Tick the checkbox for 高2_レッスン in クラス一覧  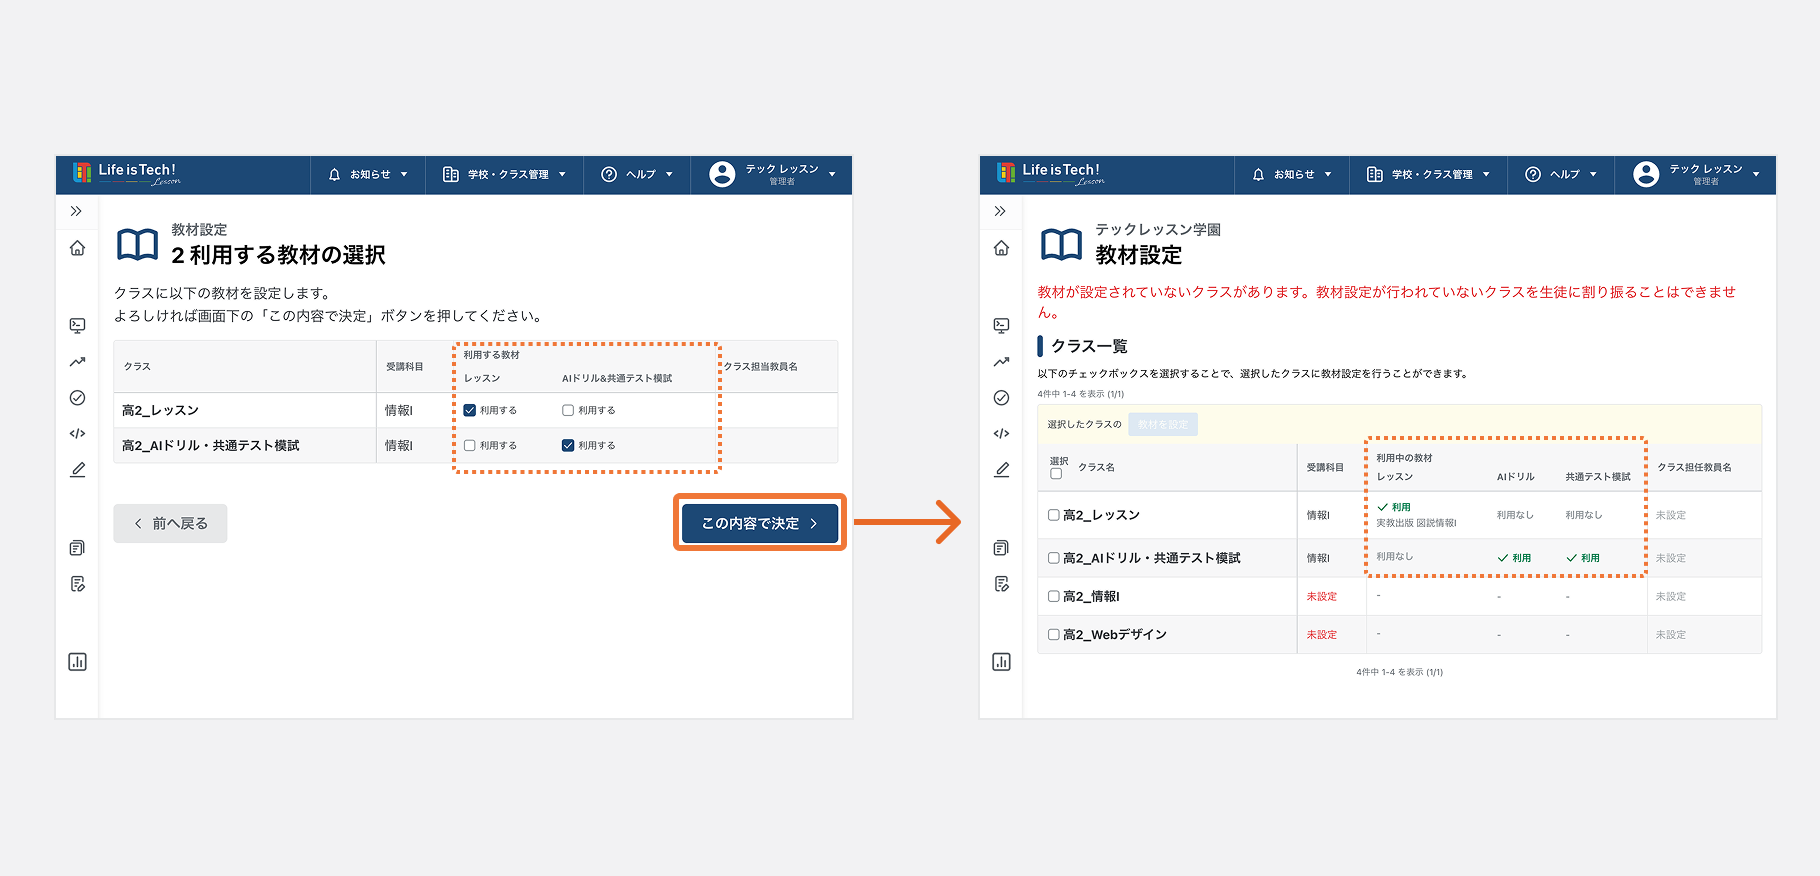point(1054,515)
